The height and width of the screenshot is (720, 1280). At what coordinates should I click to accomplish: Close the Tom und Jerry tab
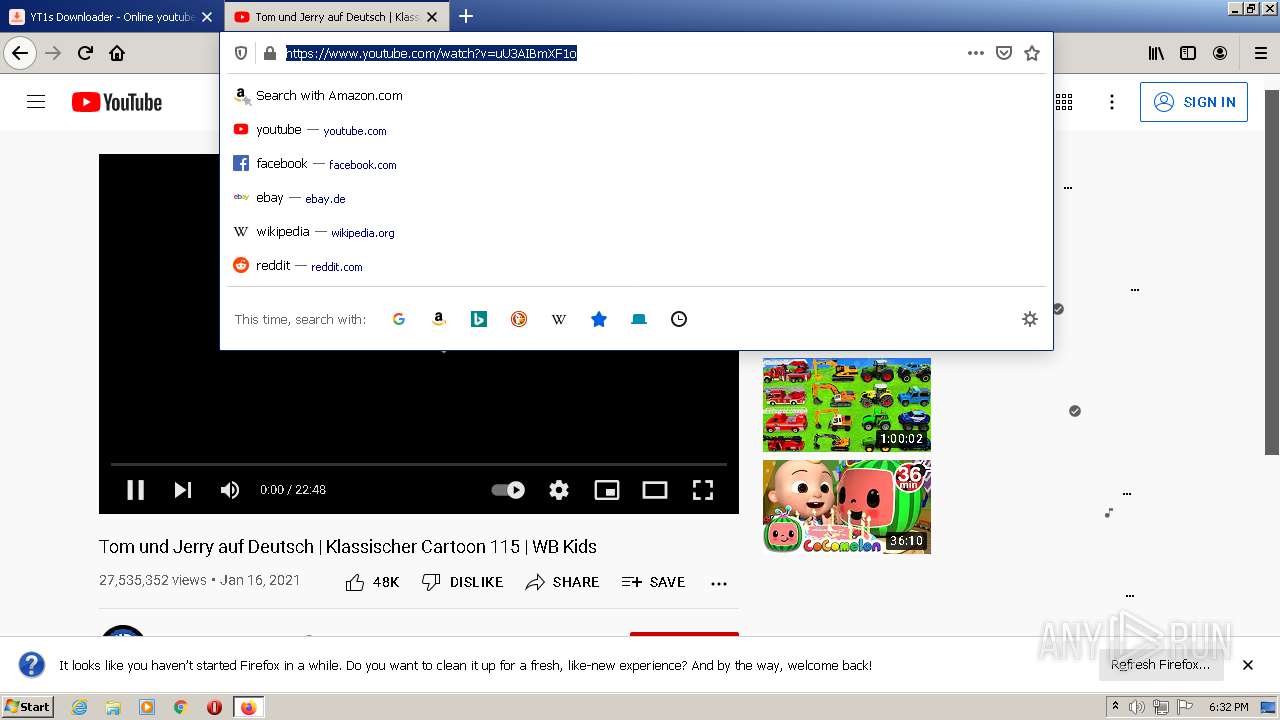pos(433,17)
